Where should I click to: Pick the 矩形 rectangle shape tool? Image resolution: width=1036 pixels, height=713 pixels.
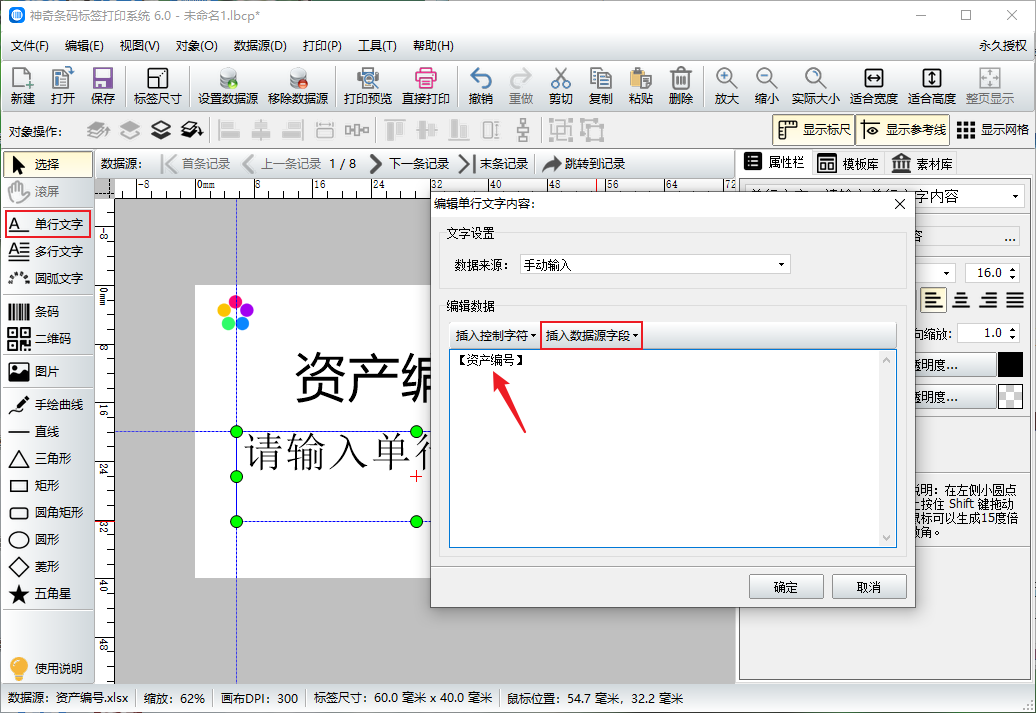[48, 486]
